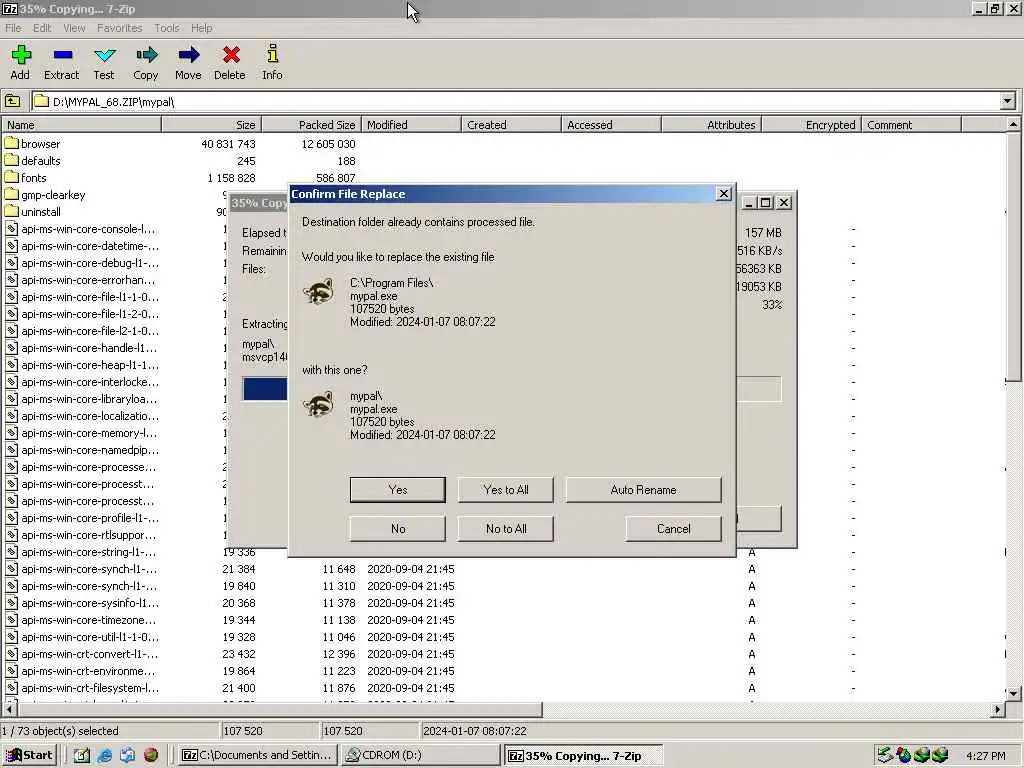Click the Extract toolbar icon
This screenshot has height=768, width=1024.
(x=62, y=56)
